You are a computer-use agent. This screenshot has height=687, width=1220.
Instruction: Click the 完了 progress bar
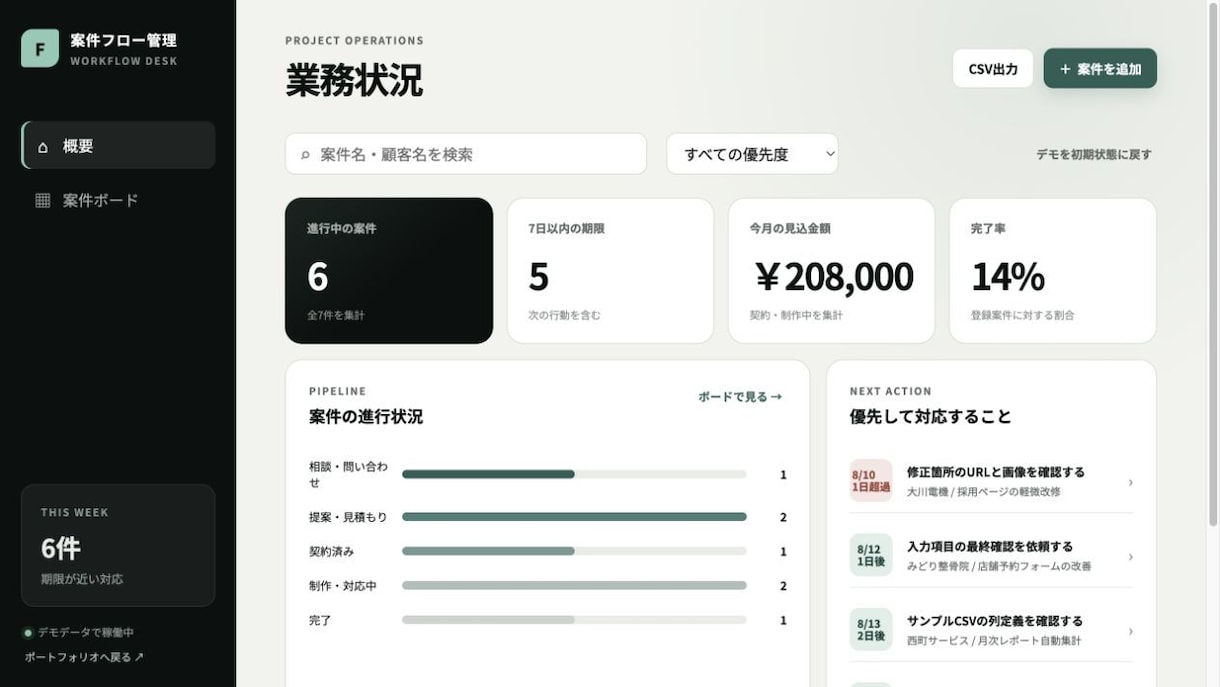coord(574,620)
